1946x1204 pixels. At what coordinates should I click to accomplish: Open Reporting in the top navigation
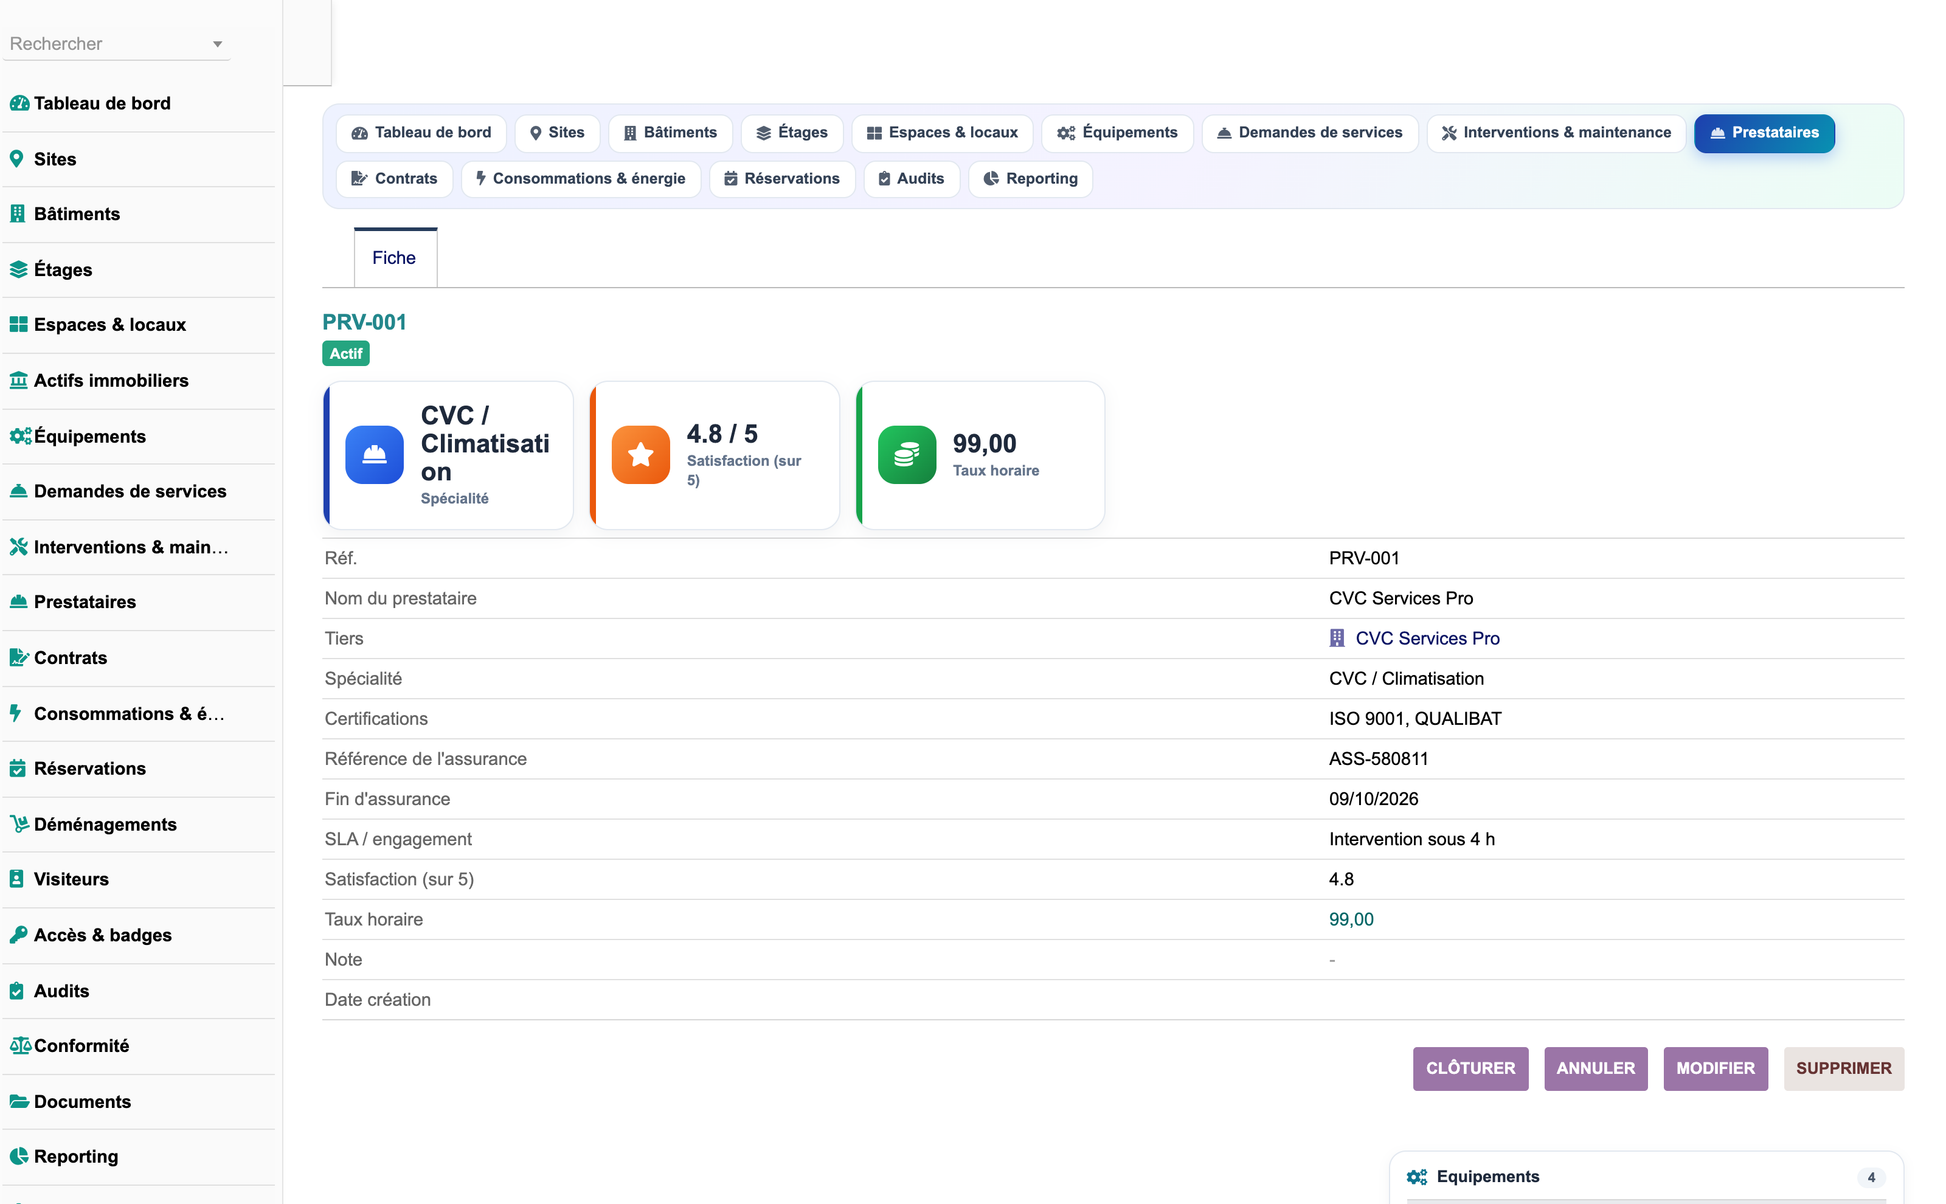[1030, 179]
